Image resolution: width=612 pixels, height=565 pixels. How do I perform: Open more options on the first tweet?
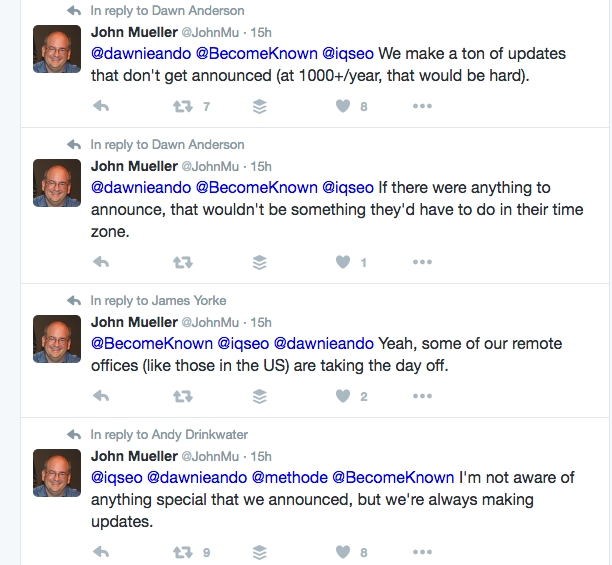tap(422, 106)
